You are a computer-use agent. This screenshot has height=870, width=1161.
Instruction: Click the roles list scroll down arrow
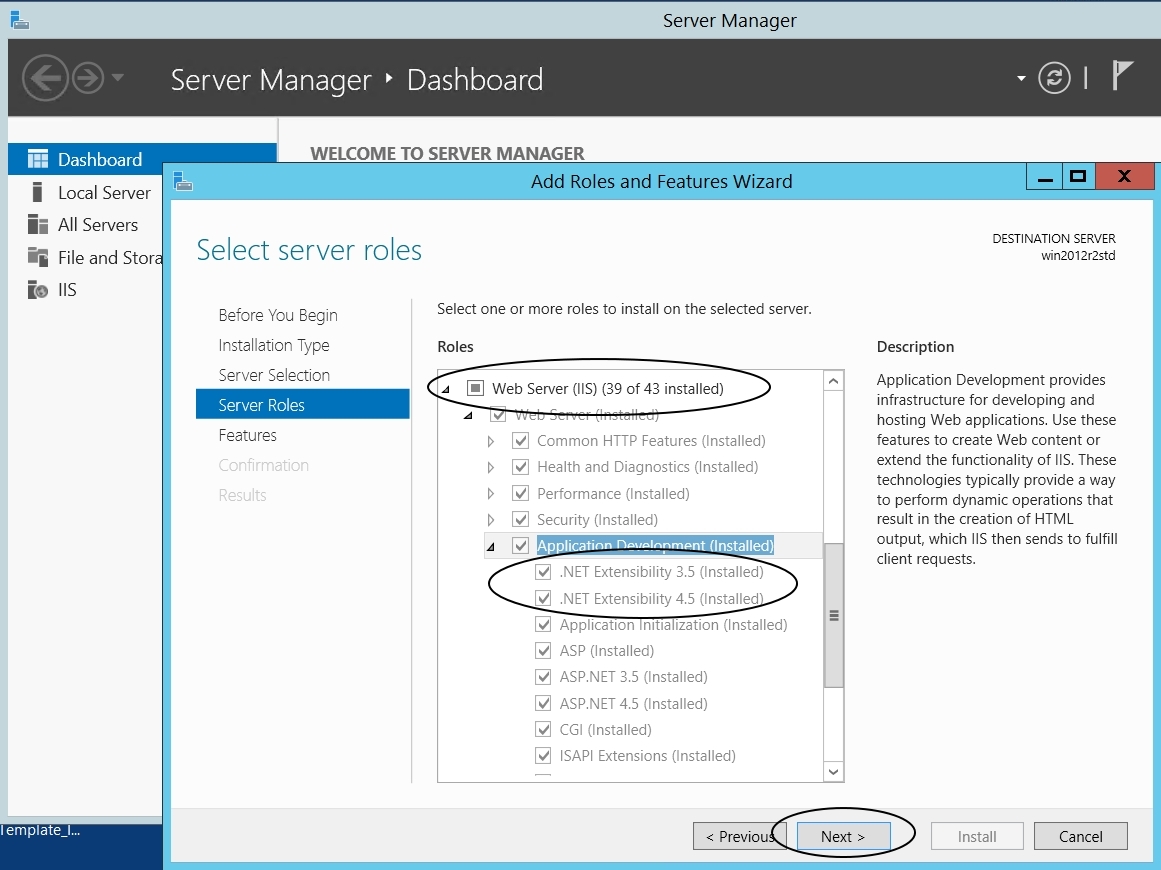coord(834,772)
